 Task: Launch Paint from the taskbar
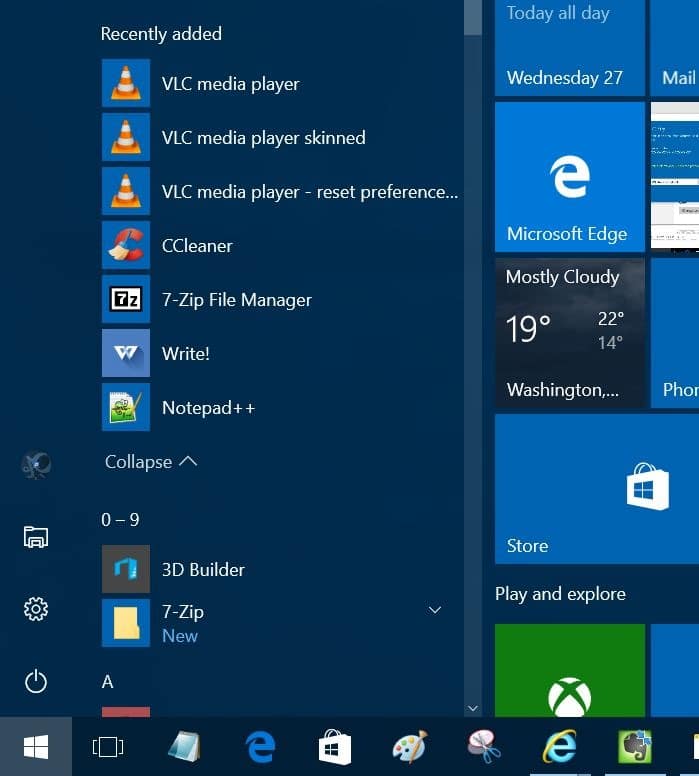410,746
